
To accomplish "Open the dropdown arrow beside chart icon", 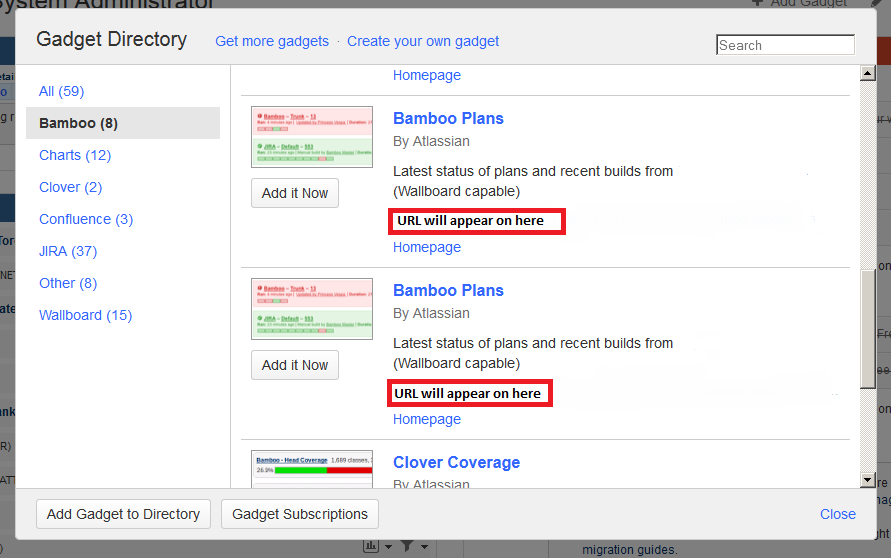I will 389,547.
